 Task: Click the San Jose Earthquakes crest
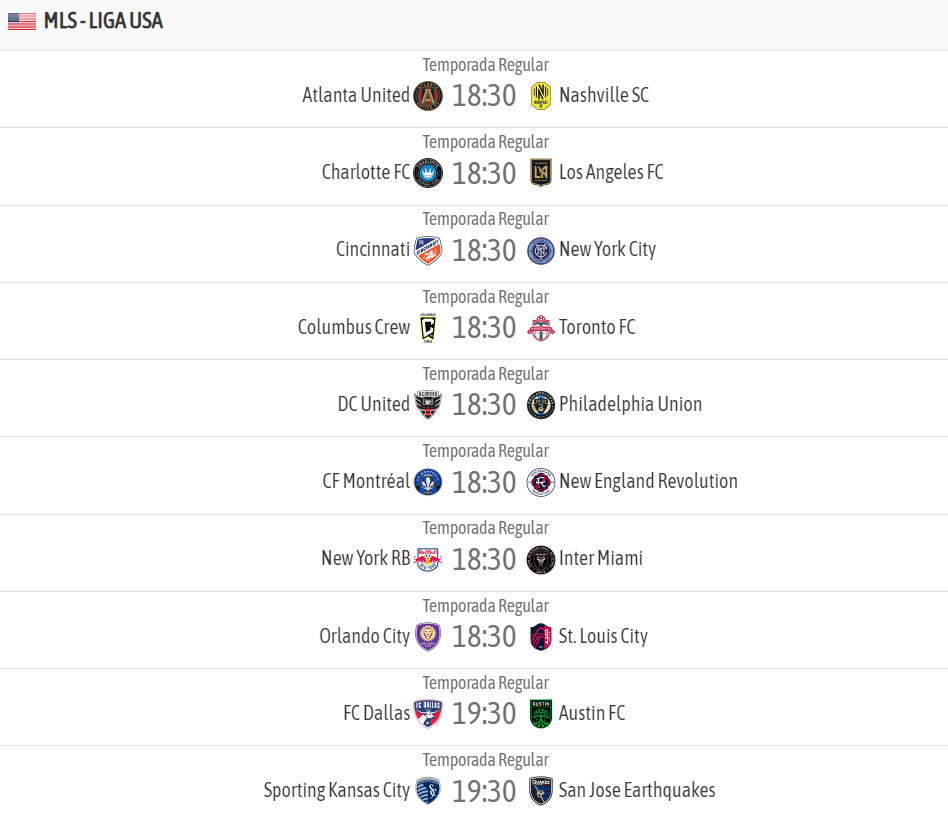541,791
